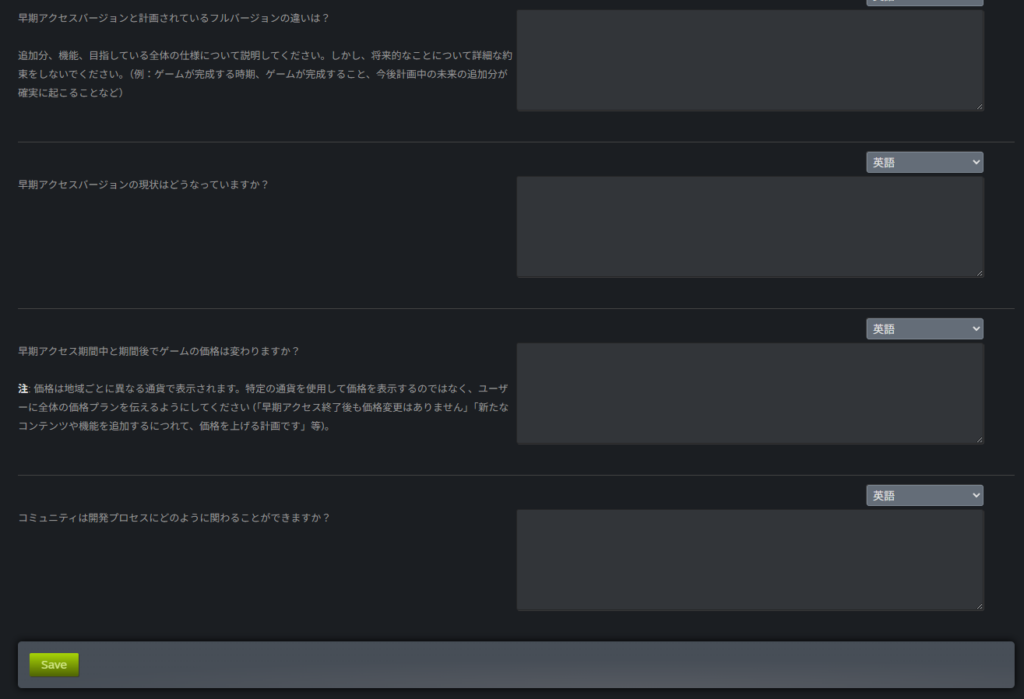Image resolution: width=1024 pixels, height=699 pixels.
Task: Select the price change answer text box
Action: coord(749,393)
